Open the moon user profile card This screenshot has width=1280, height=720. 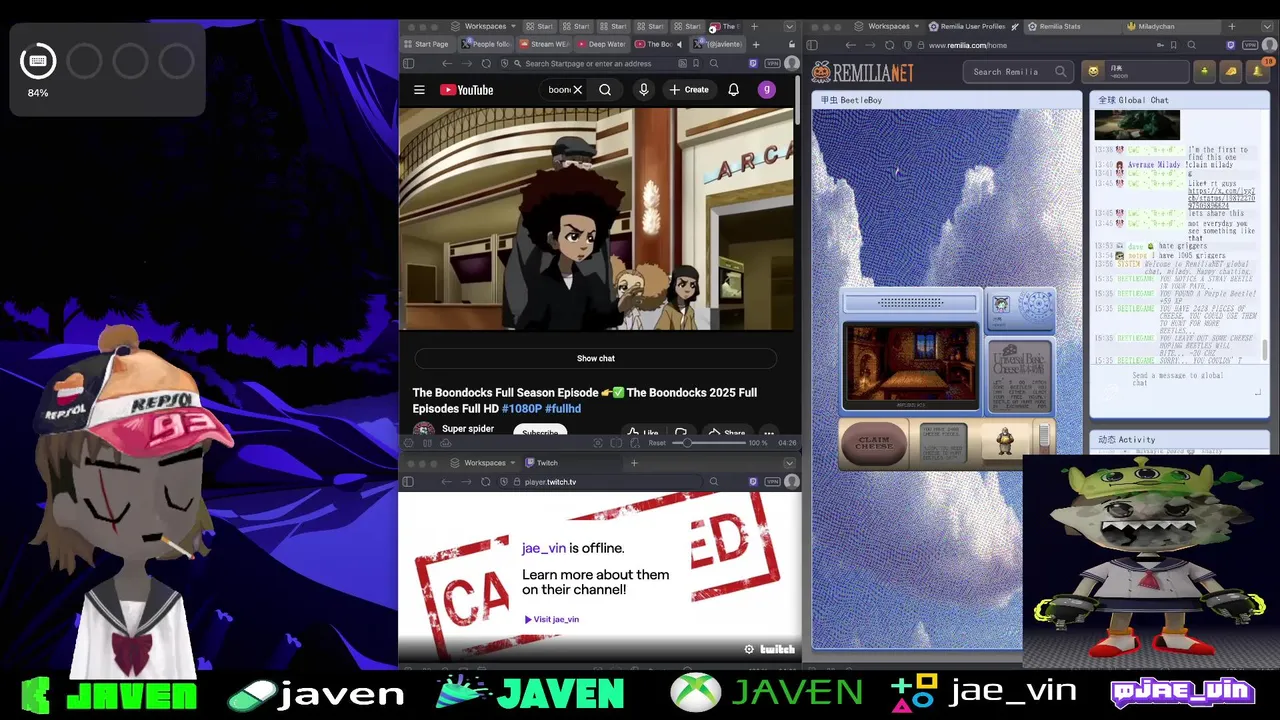coord(1135,71)
